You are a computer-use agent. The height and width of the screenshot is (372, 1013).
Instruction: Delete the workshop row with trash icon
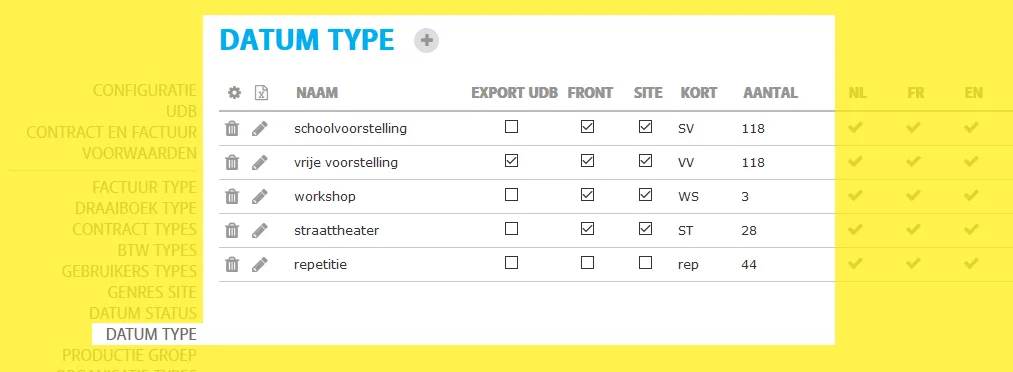click(x=232, y=196)
